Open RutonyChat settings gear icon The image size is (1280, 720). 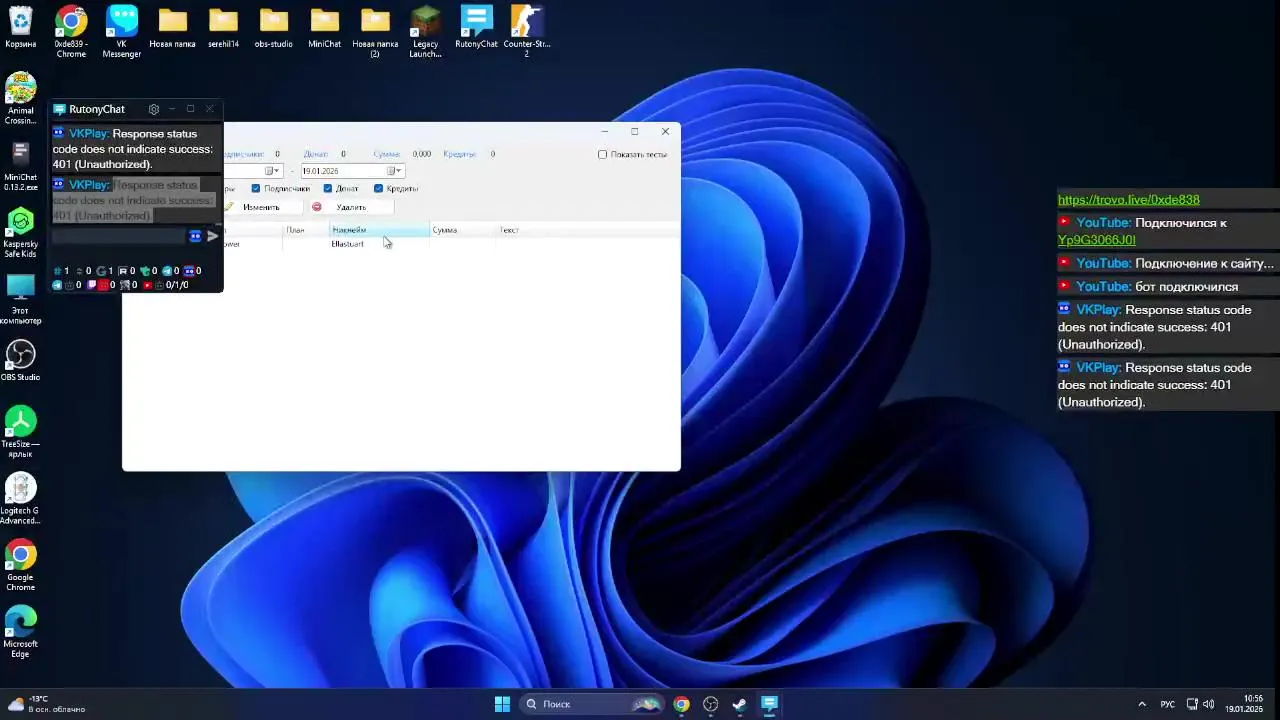click(153, 109)
